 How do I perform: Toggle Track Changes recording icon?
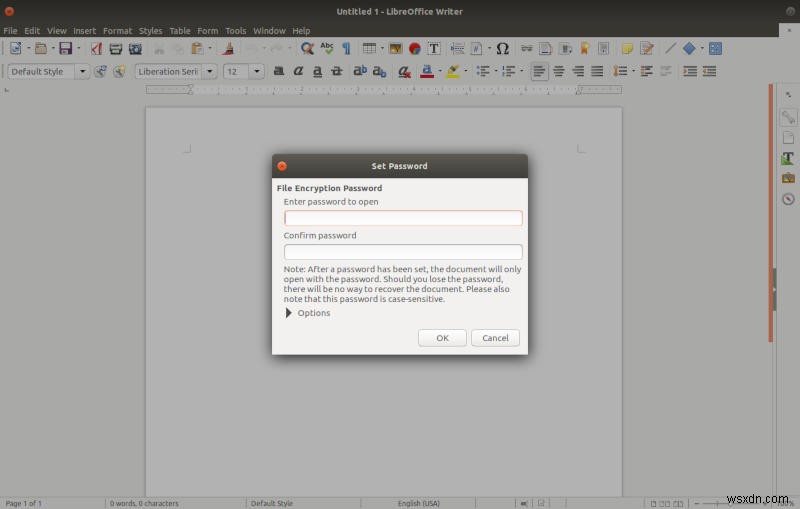(647, 48)
